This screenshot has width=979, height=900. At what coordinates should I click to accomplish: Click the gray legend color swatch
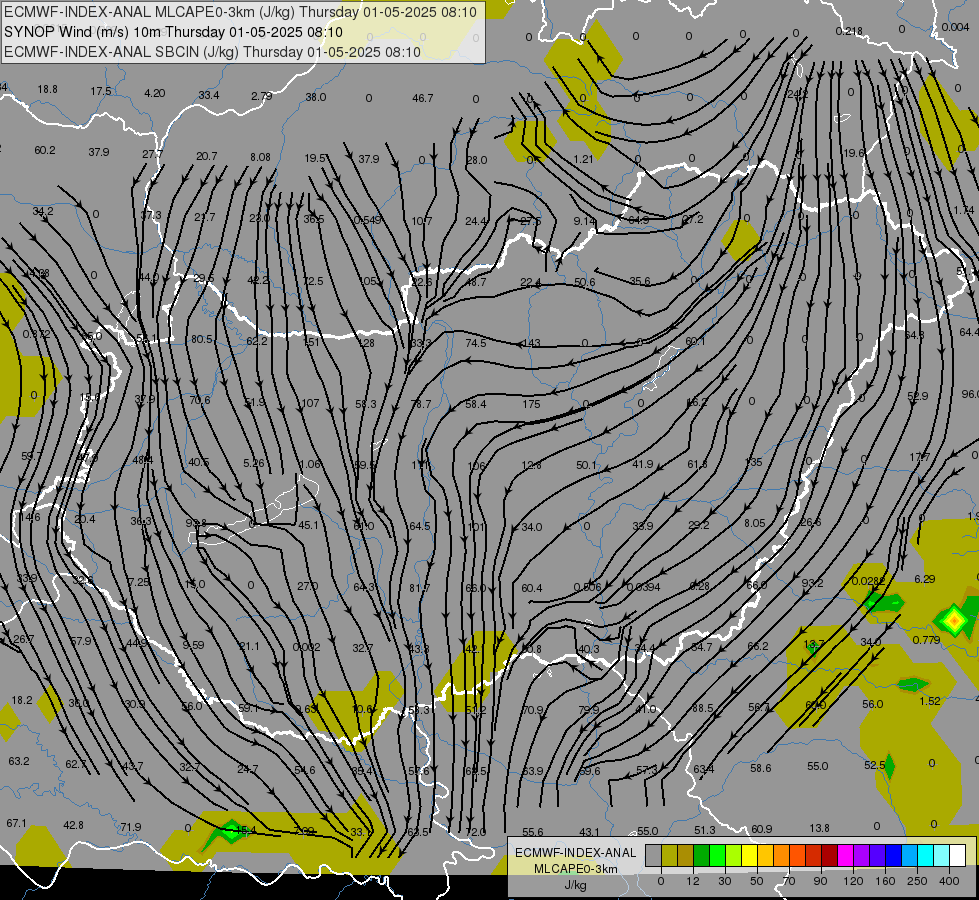click(654, 855)
